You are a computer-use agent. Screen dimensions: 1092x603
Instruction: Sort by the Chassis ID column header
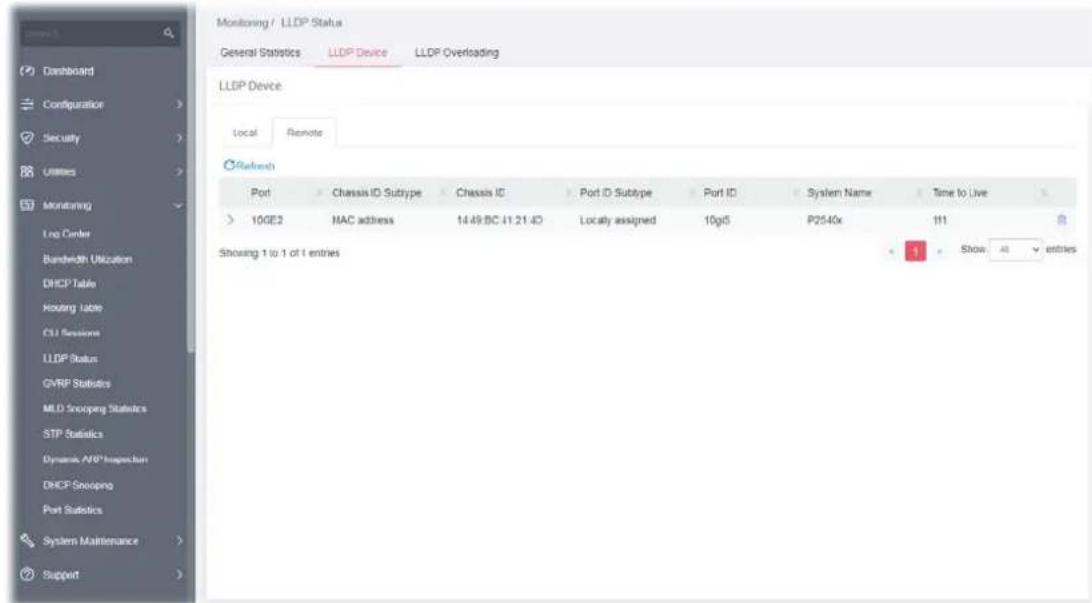481,193
